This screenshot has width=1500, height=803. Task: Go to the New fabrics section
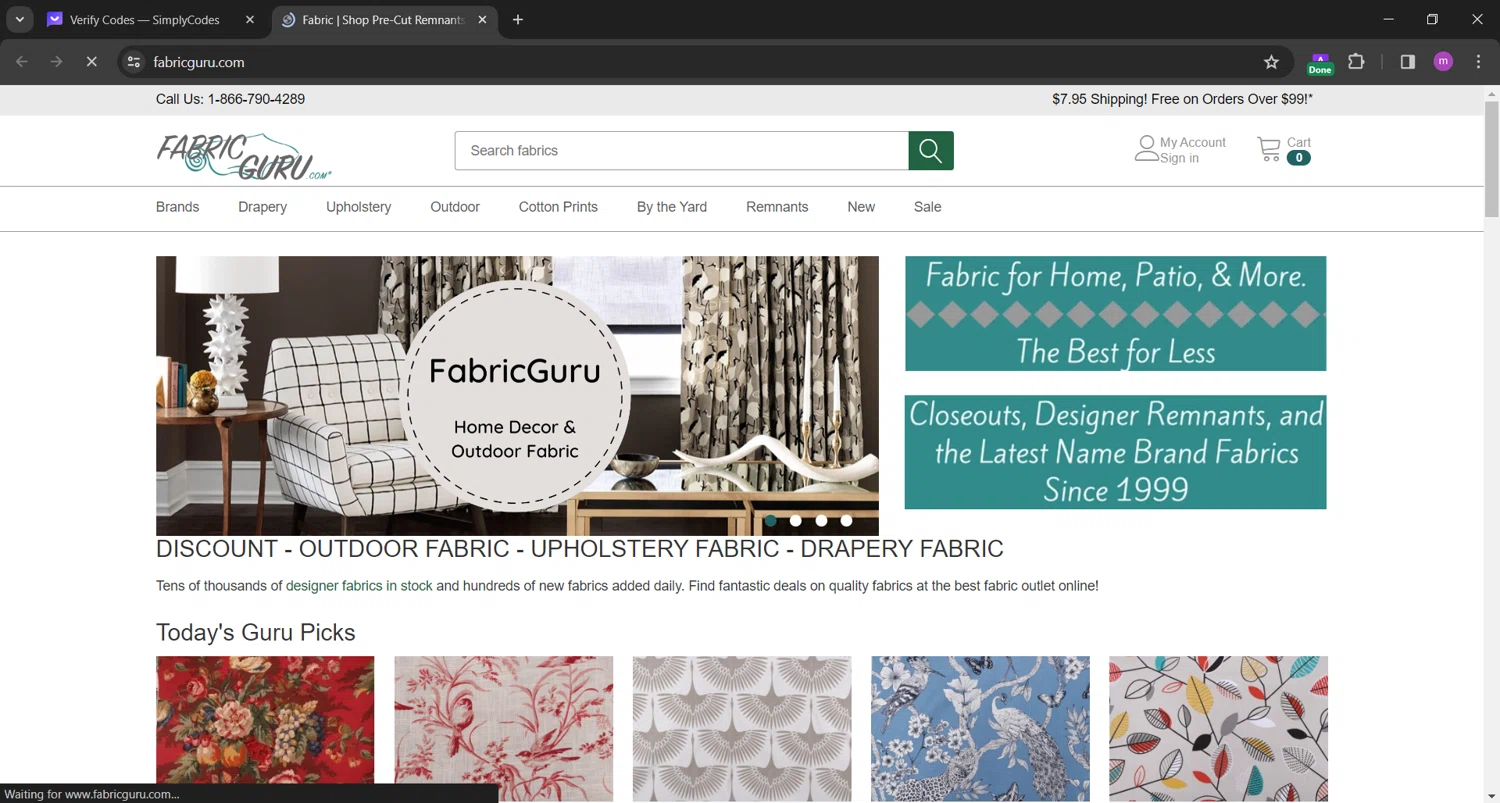[x=861, y=207]
